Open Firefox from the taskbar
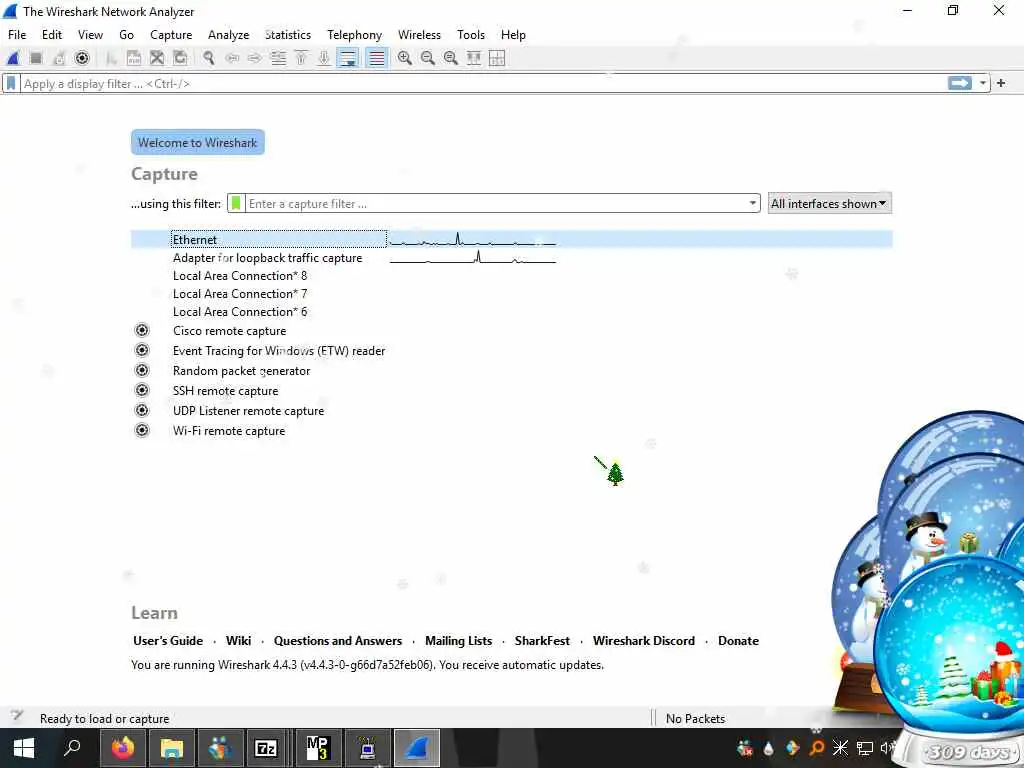The height and width of the screenshot is (768, 1024). (x=122, y=748)
